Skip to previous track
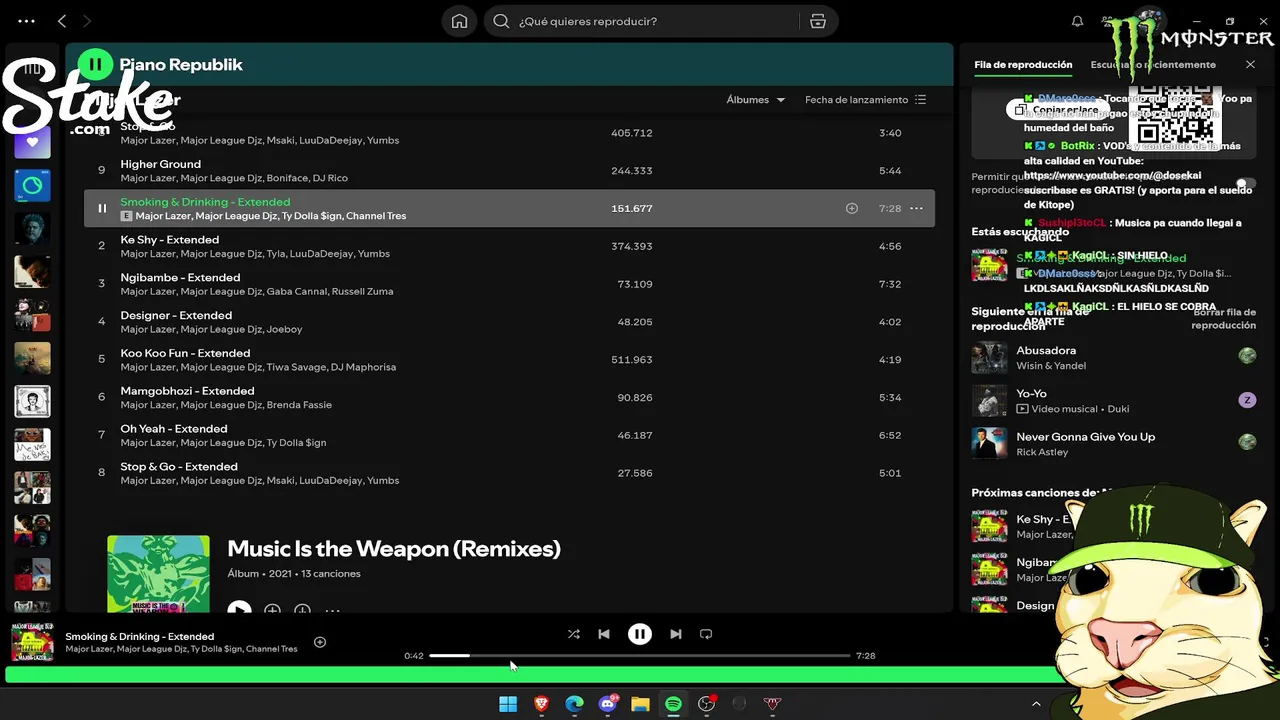This screenshot has height=720, width=1280. point(604,634)
